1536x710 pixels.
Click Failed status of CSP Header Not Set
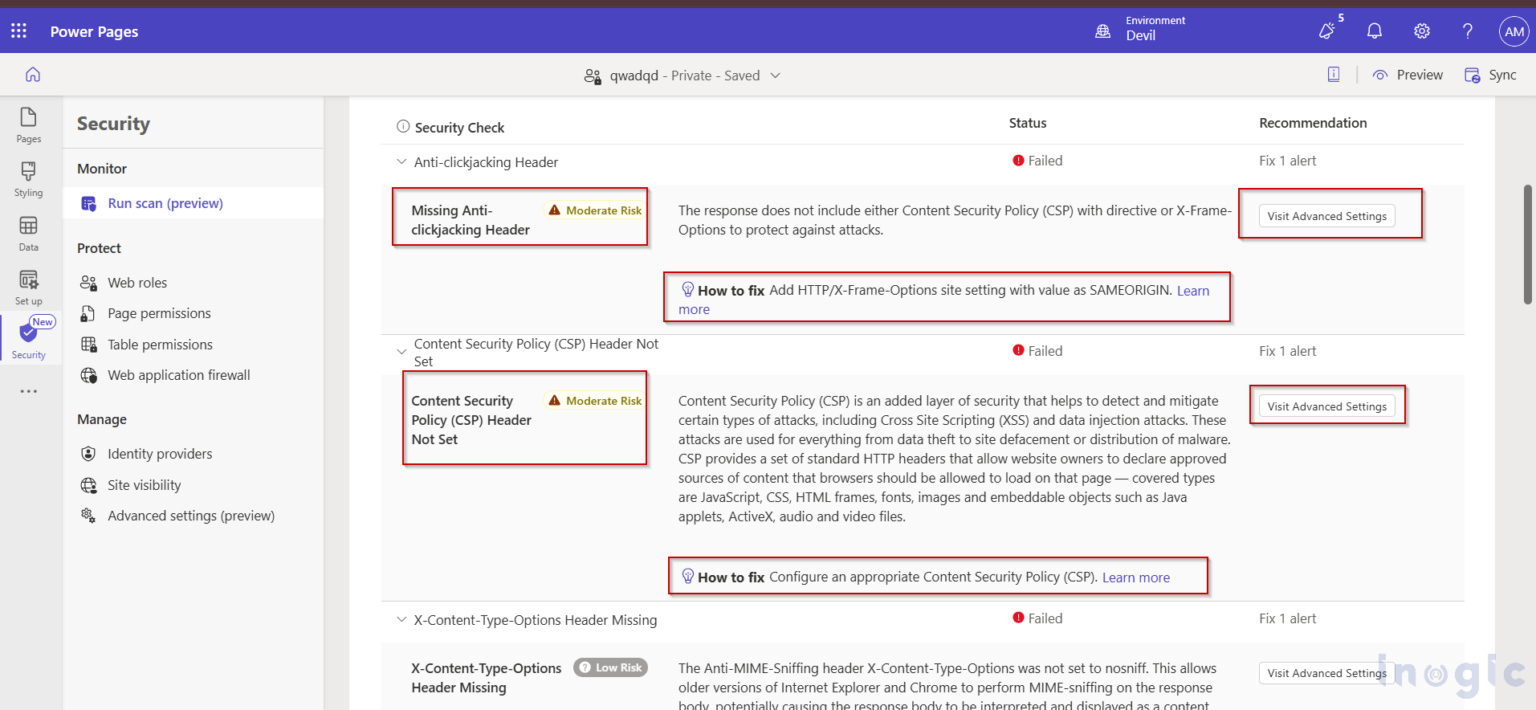point(1037,350)
